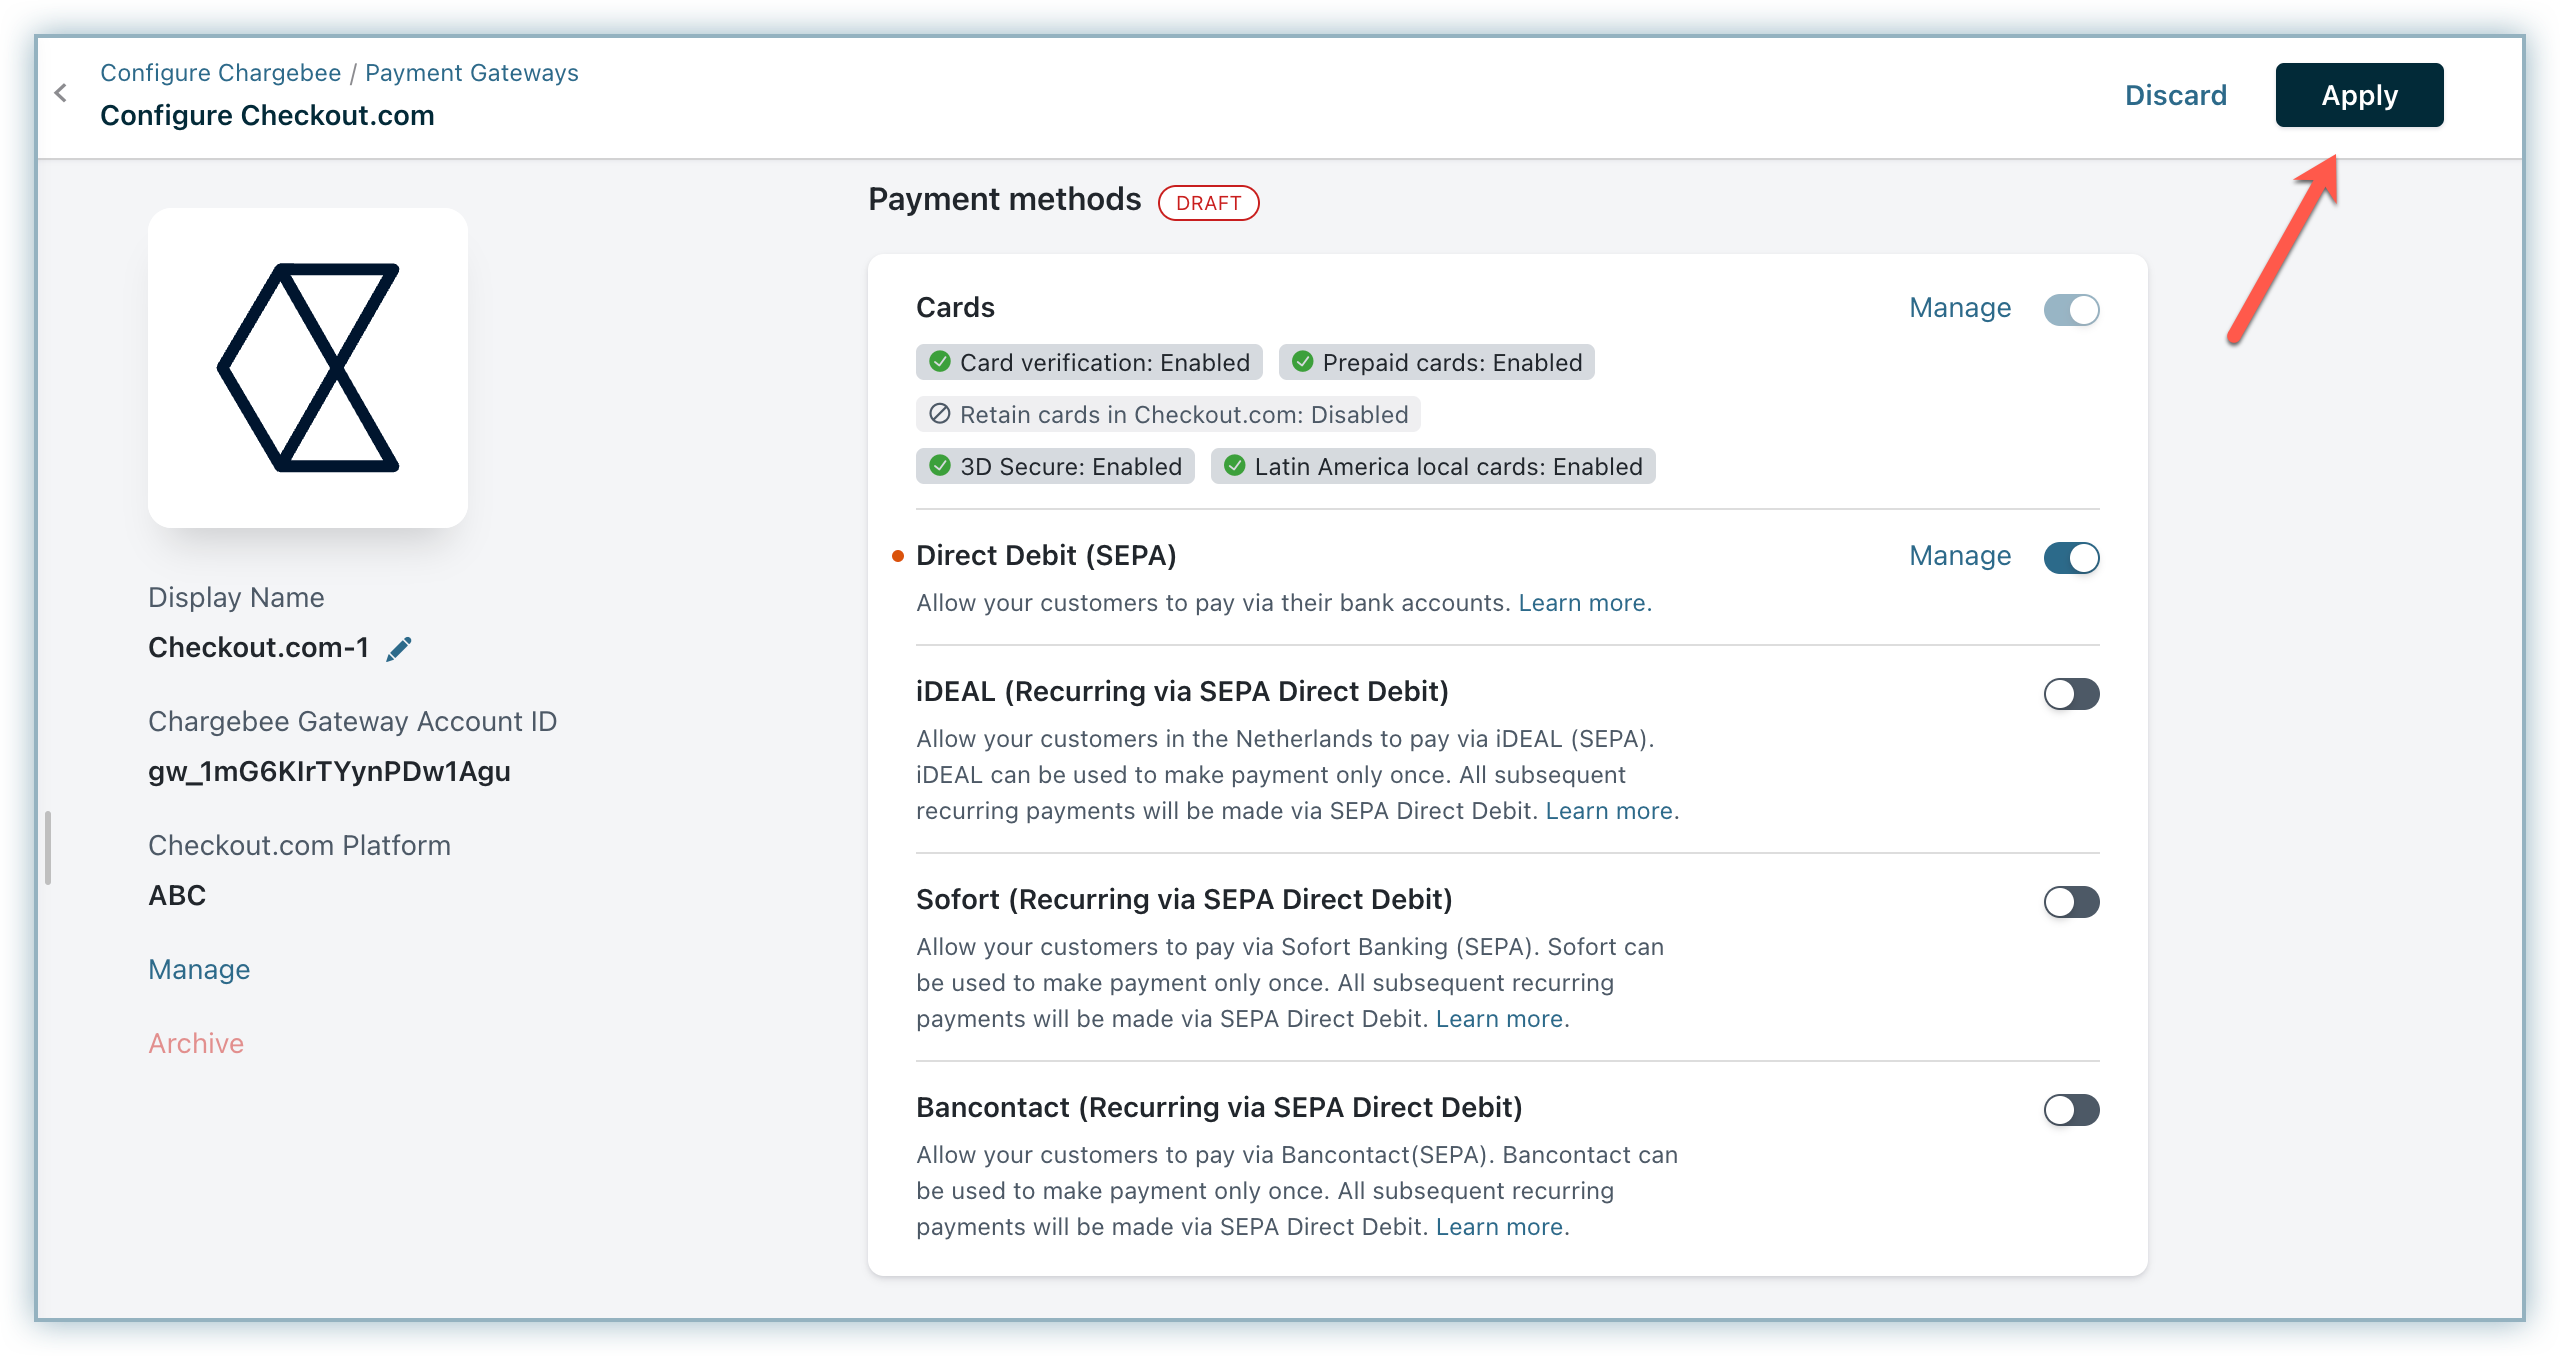Screen dimensions: 2560x1356
Task: Toggle the Cards payment method switch
Action: [x=2071, y=309]
